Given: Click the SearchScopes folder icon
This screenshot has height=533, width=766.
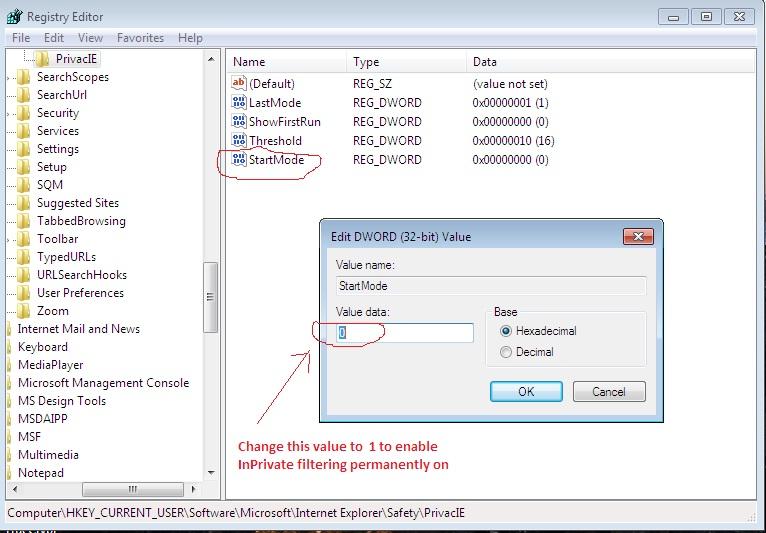Looking at the screenshot, I should coord(23,77).
